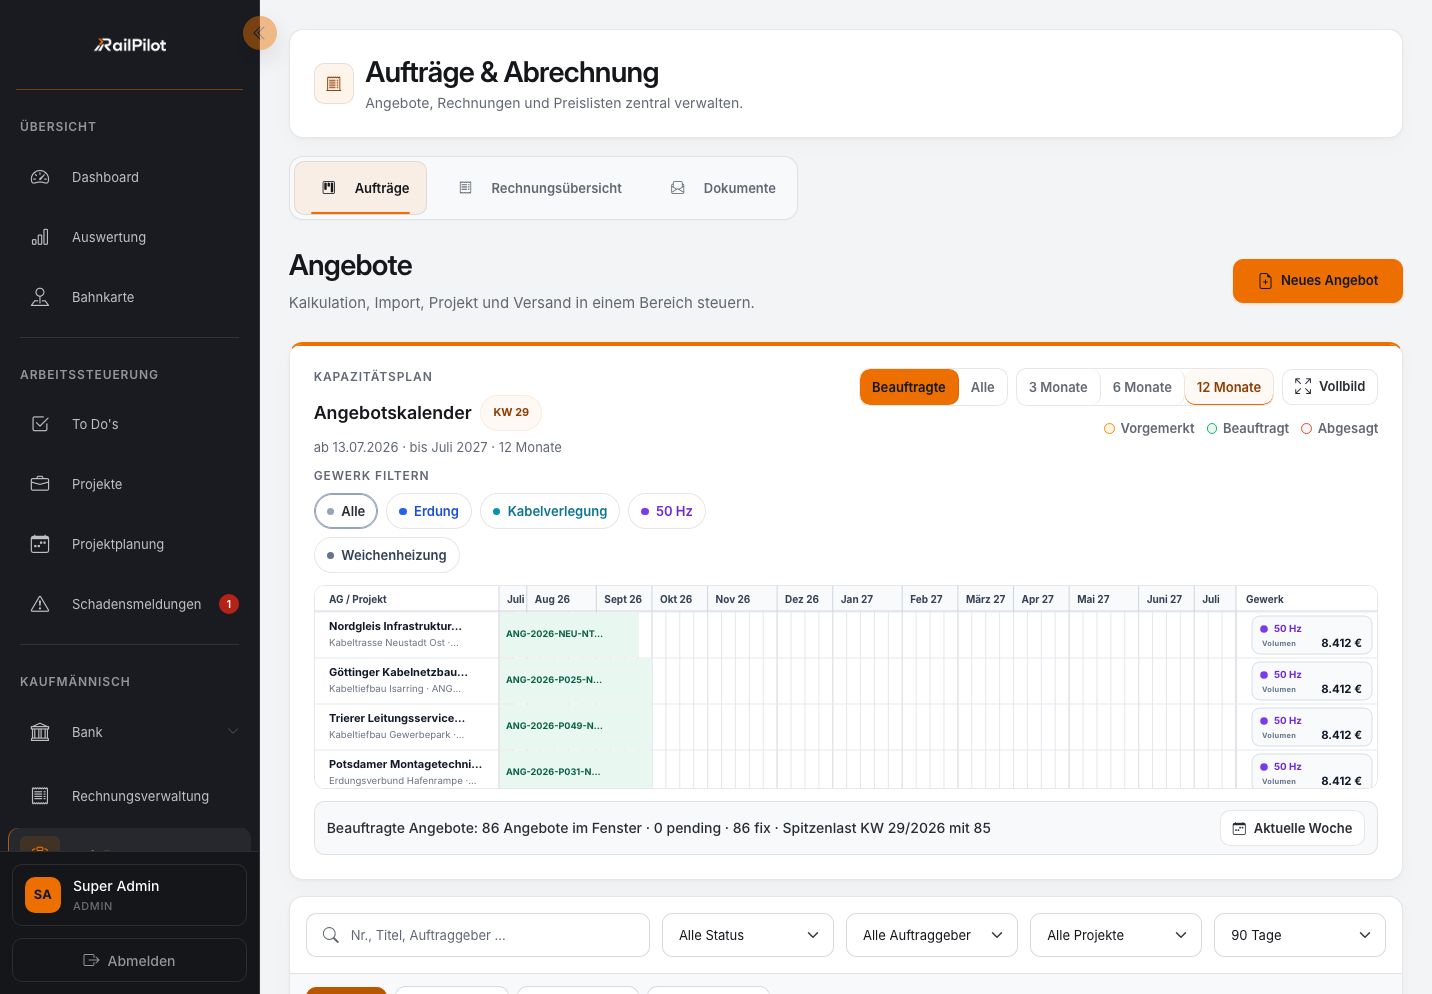Select the Trierer Leitungsservice row

(407, 726)
